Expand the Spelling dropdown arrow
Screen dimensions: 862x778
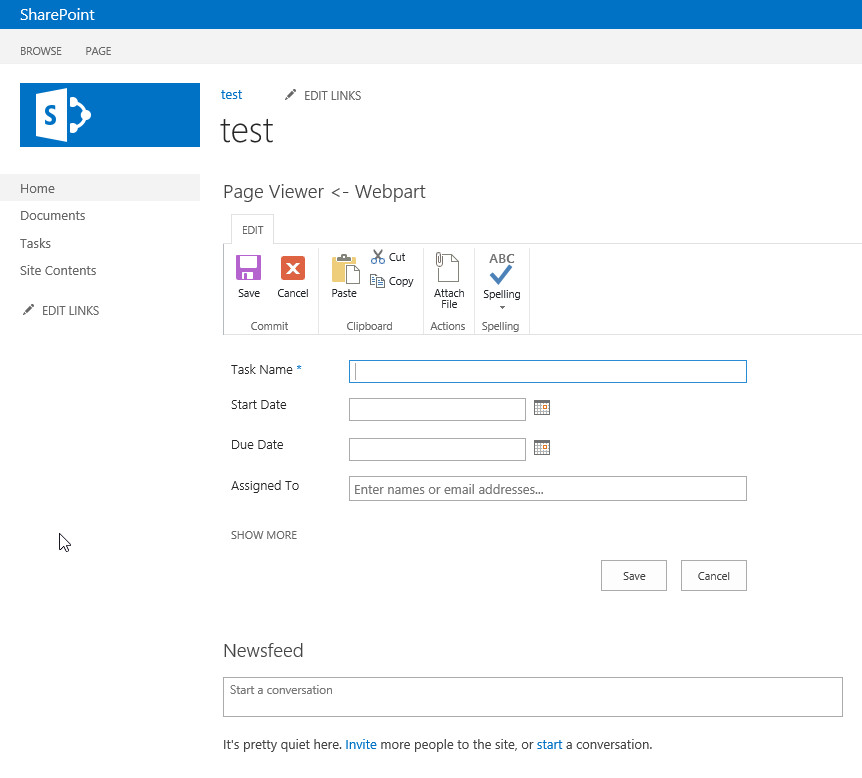(x=502, y=307)
